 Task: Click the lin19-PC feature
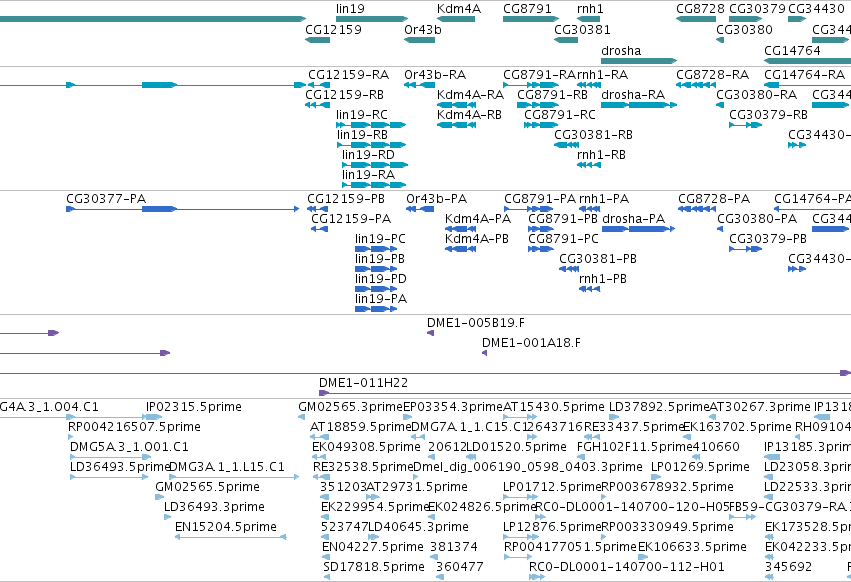click(376, 249)
